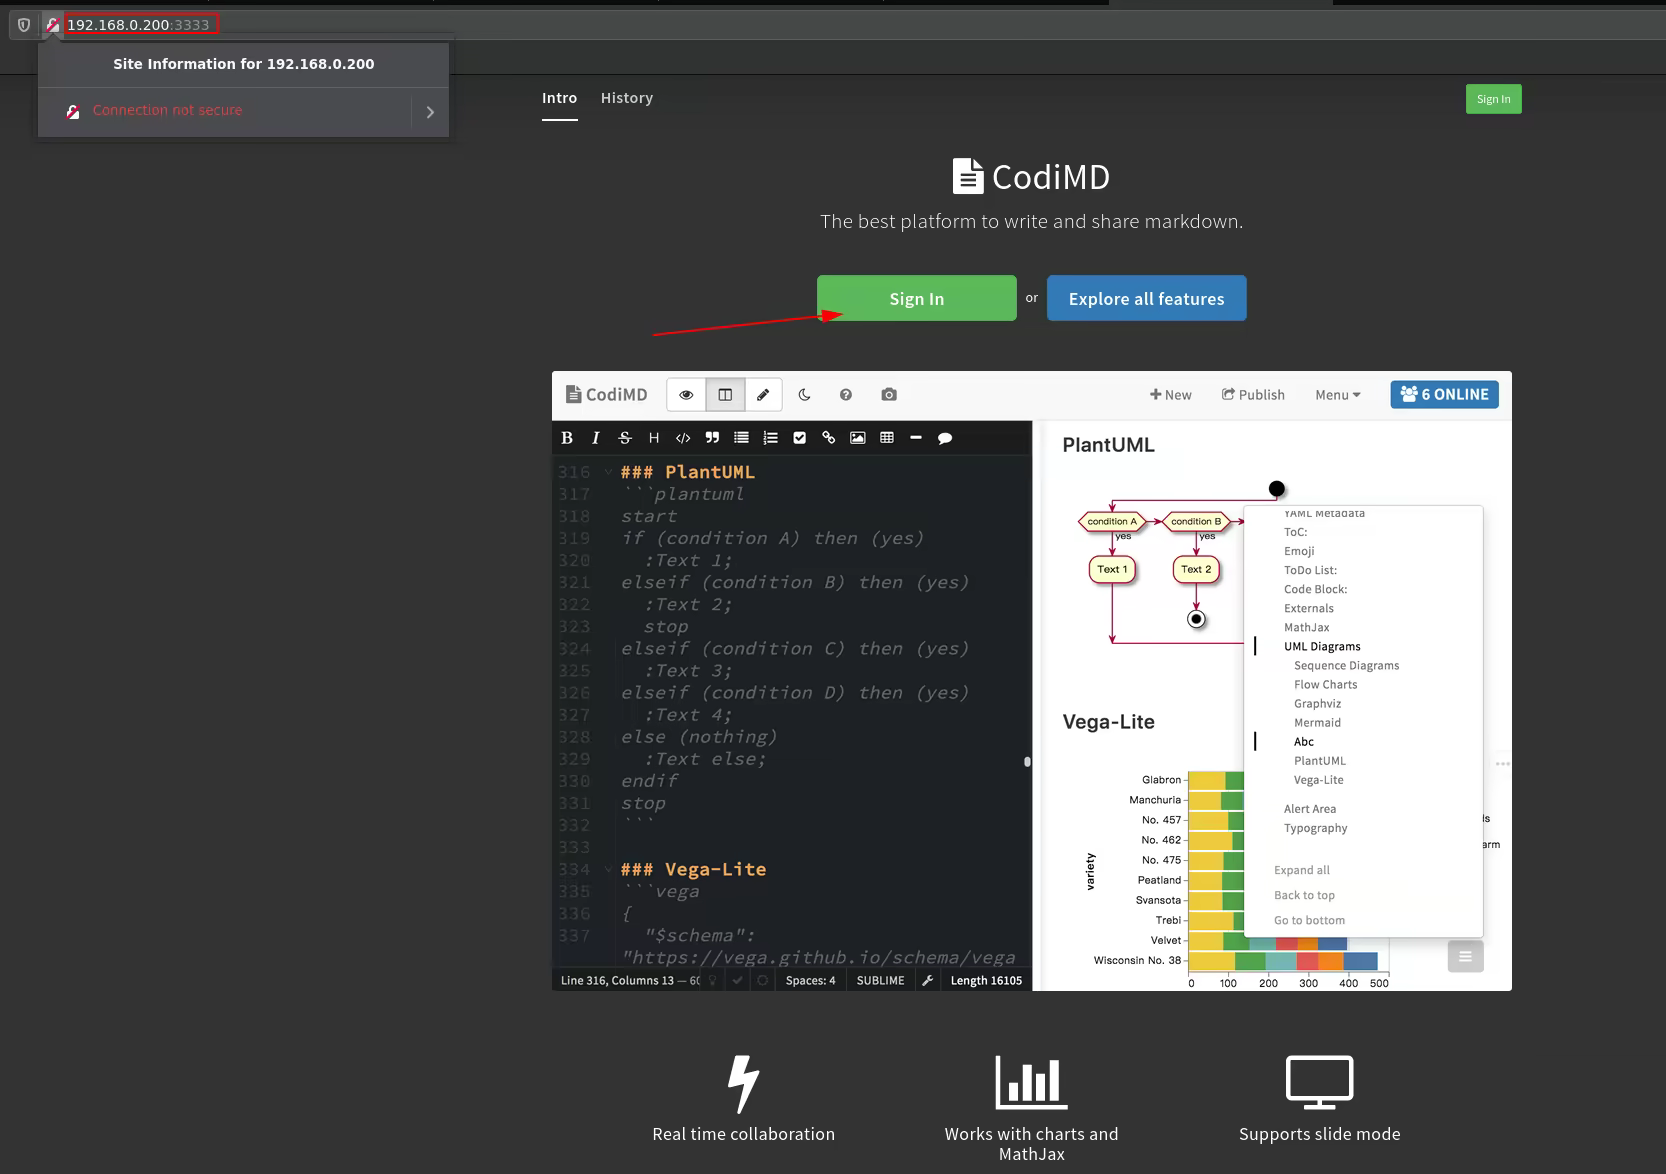Click the insert link chain icon
1666x1174 pixels.
click(x=828, y=438)
